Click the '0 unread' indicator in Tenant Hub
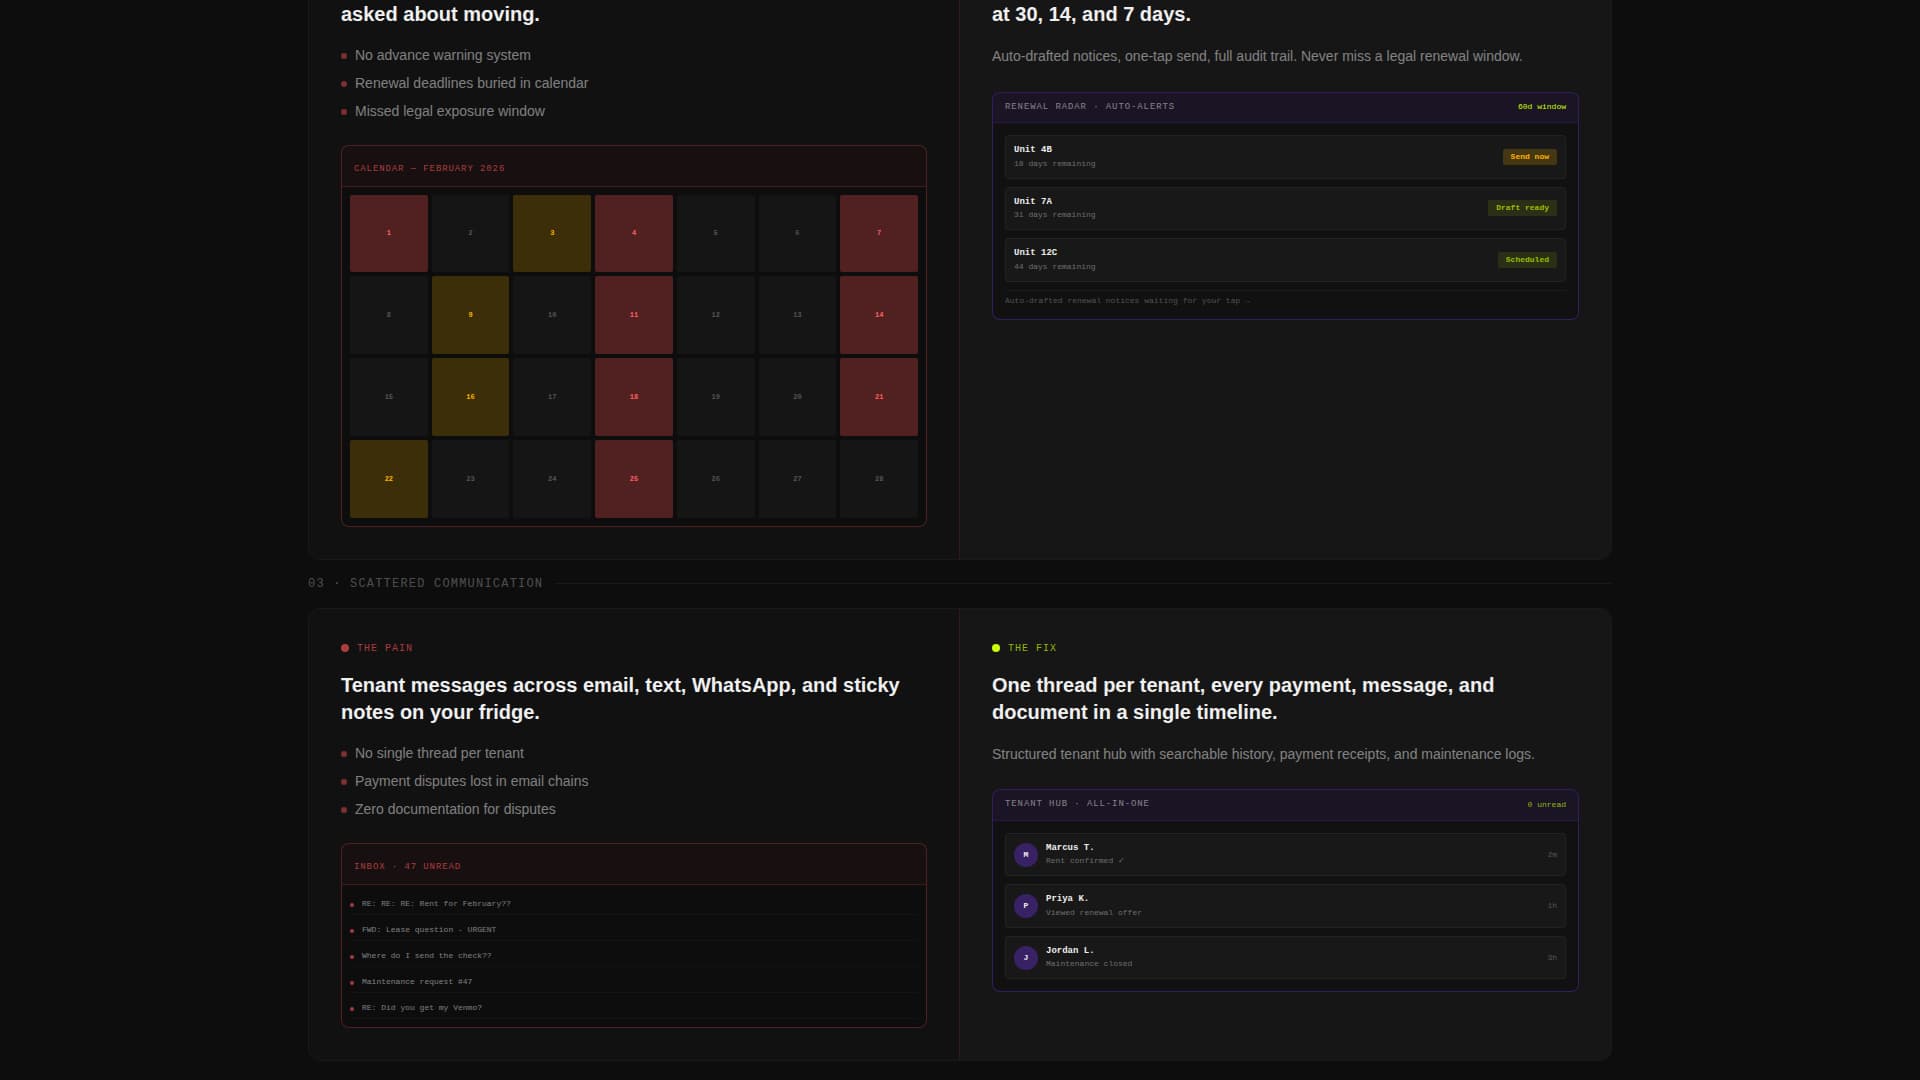The height and width of the screenshot is (1080, 1920). coord(1546,805)
